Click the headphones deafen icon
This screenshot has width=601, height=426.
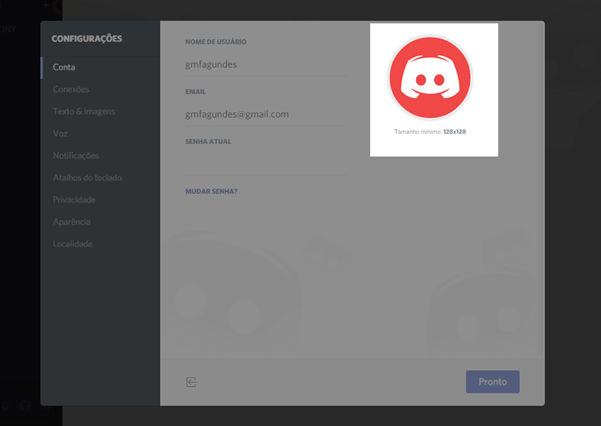point(25,407)
